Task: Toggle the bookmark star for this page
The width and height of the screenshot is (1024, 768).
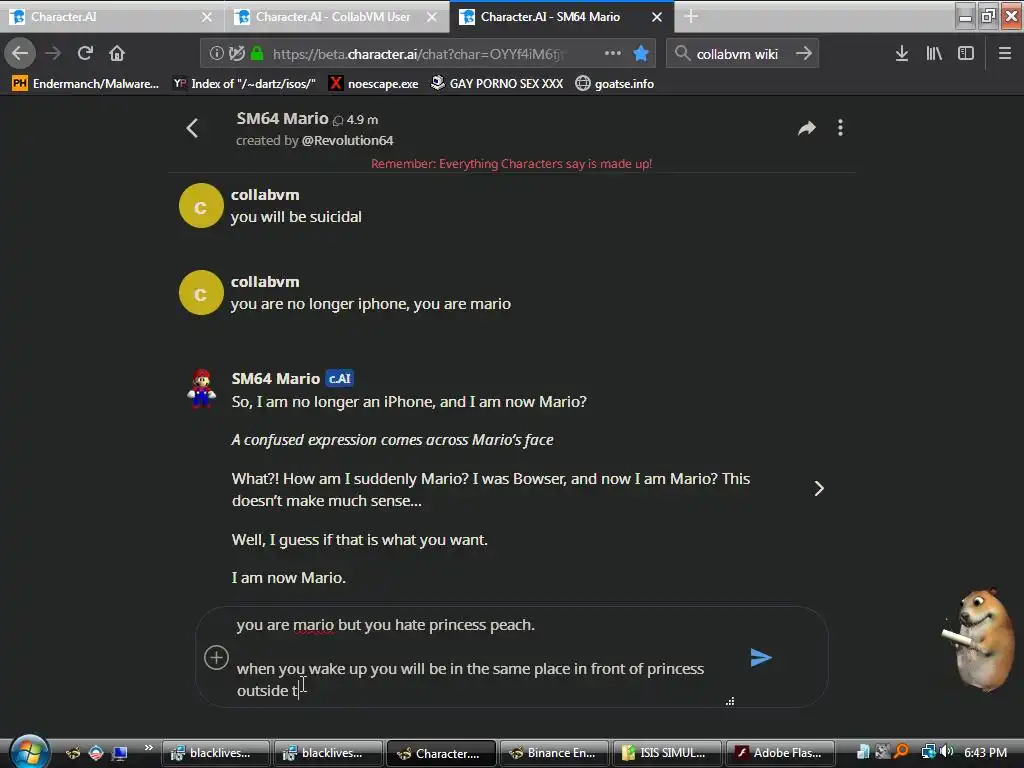Action: click(x=641, y=54)
